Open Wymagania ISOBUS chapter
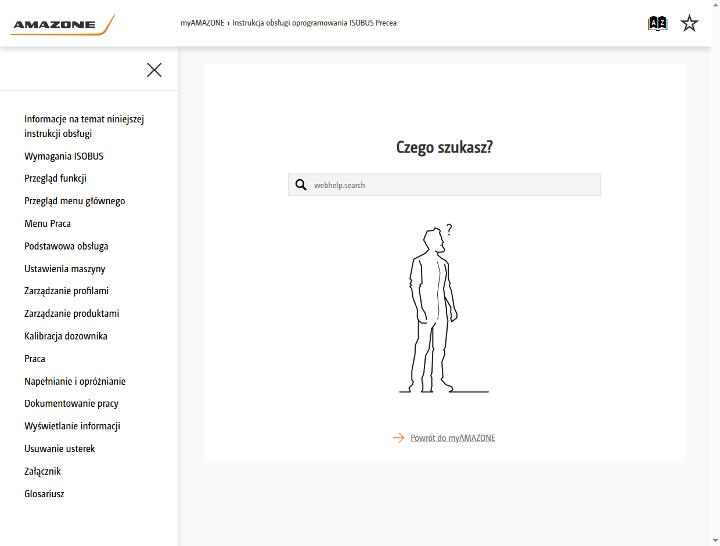This screenshot has width=720, height=546. point(64,156)
